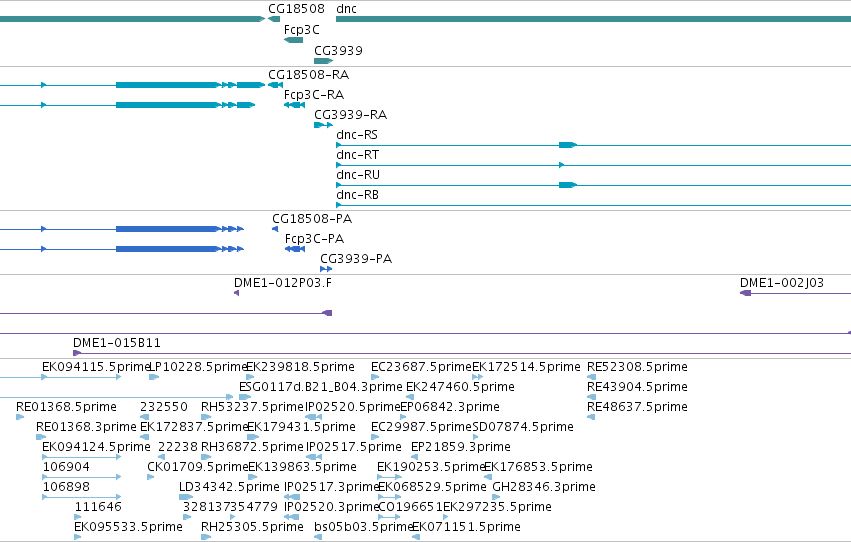Select the bs05b03.5prime EST label
This screenshot has width=851, height=542.
coord(364,528)
